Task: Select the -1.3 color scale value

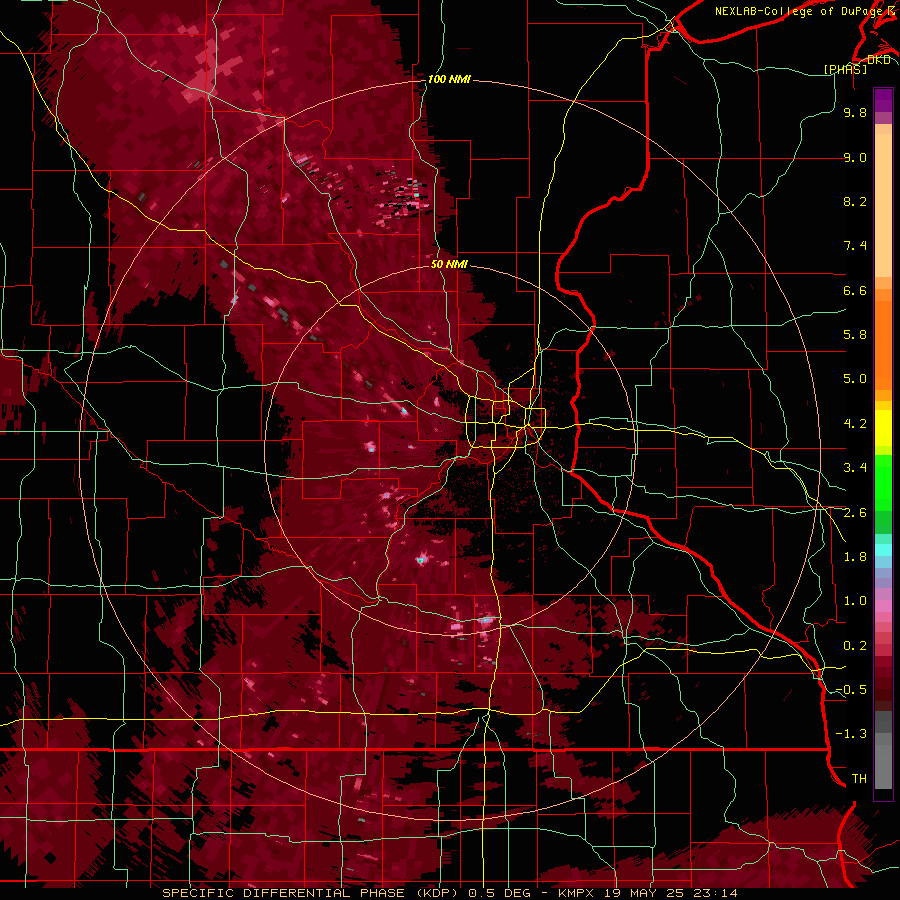Action: pyautogui.click(x=851, y=734)
